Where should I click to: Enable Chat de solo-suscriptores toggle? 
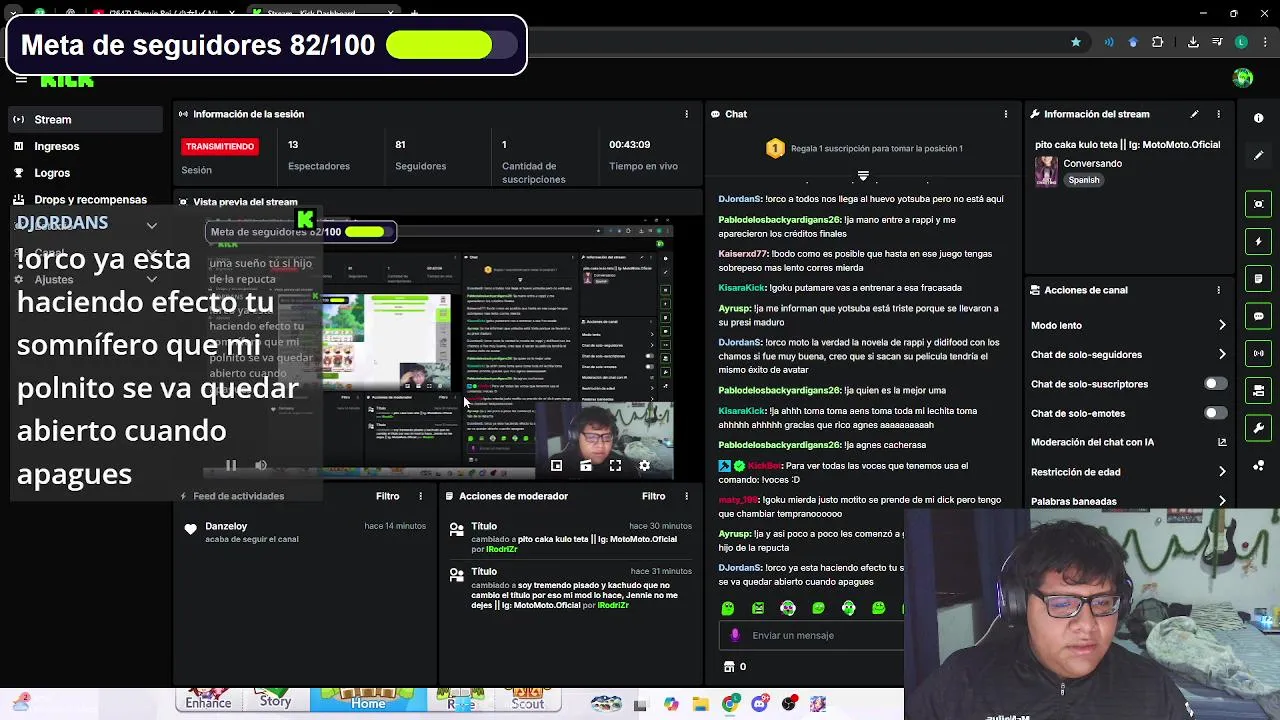coord(1215,384)
